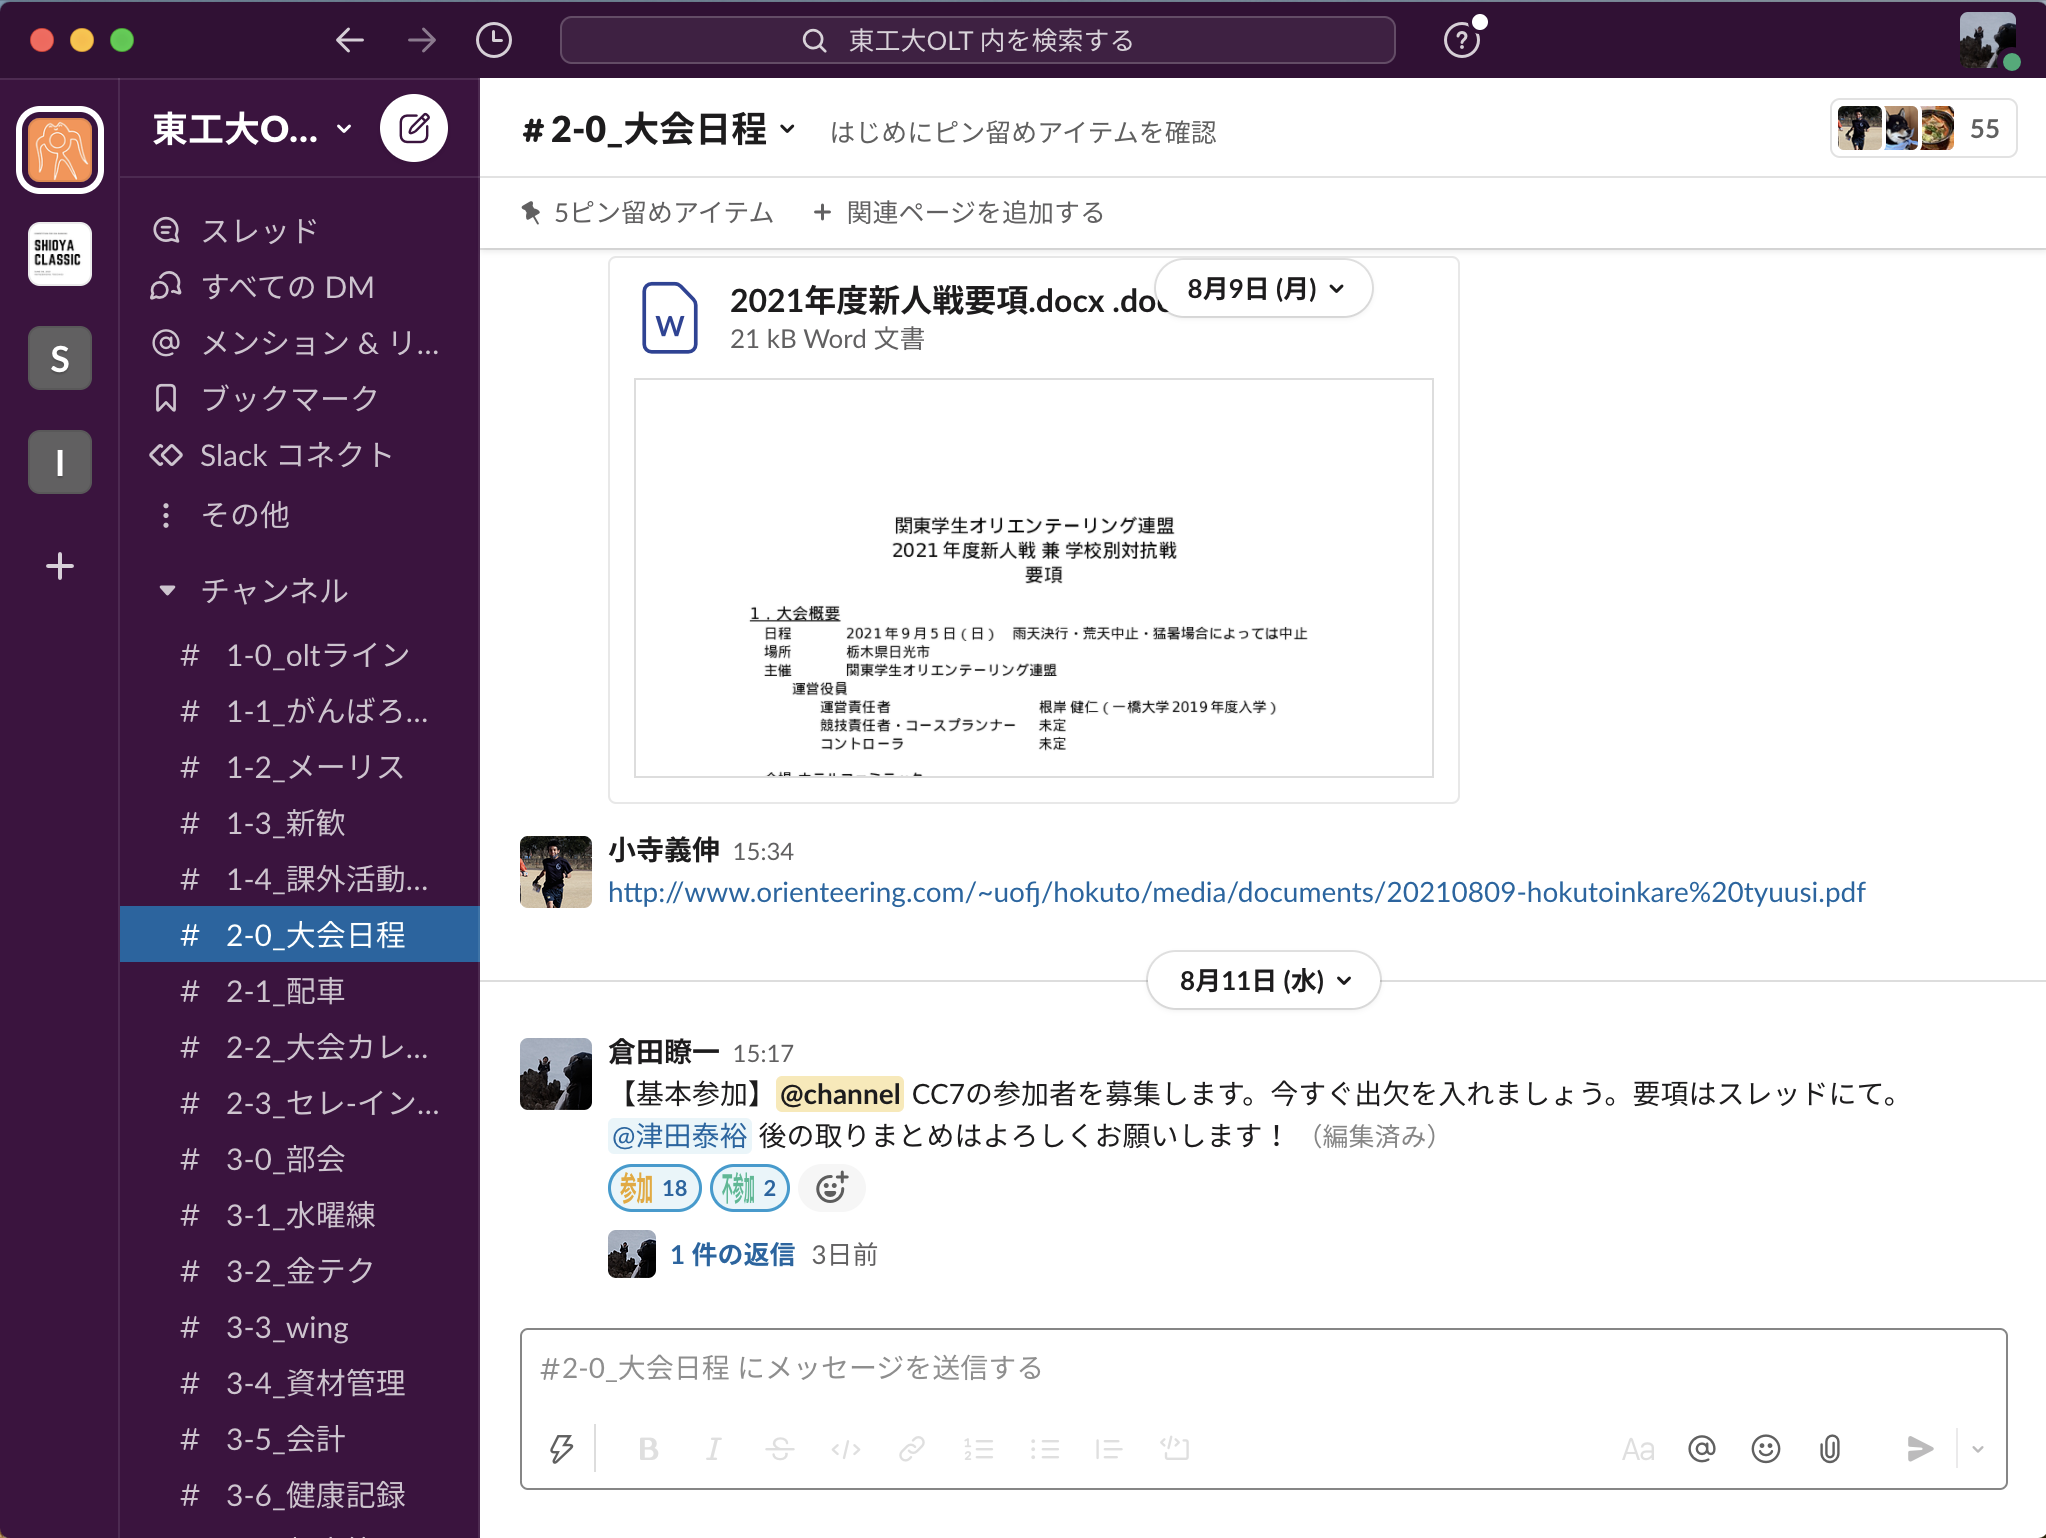Image resolution: width=2046 pixels, height=1538 pixels.
Task: Add a reaction to 倉田瞭一's message
Action: tap(832, 1188)
